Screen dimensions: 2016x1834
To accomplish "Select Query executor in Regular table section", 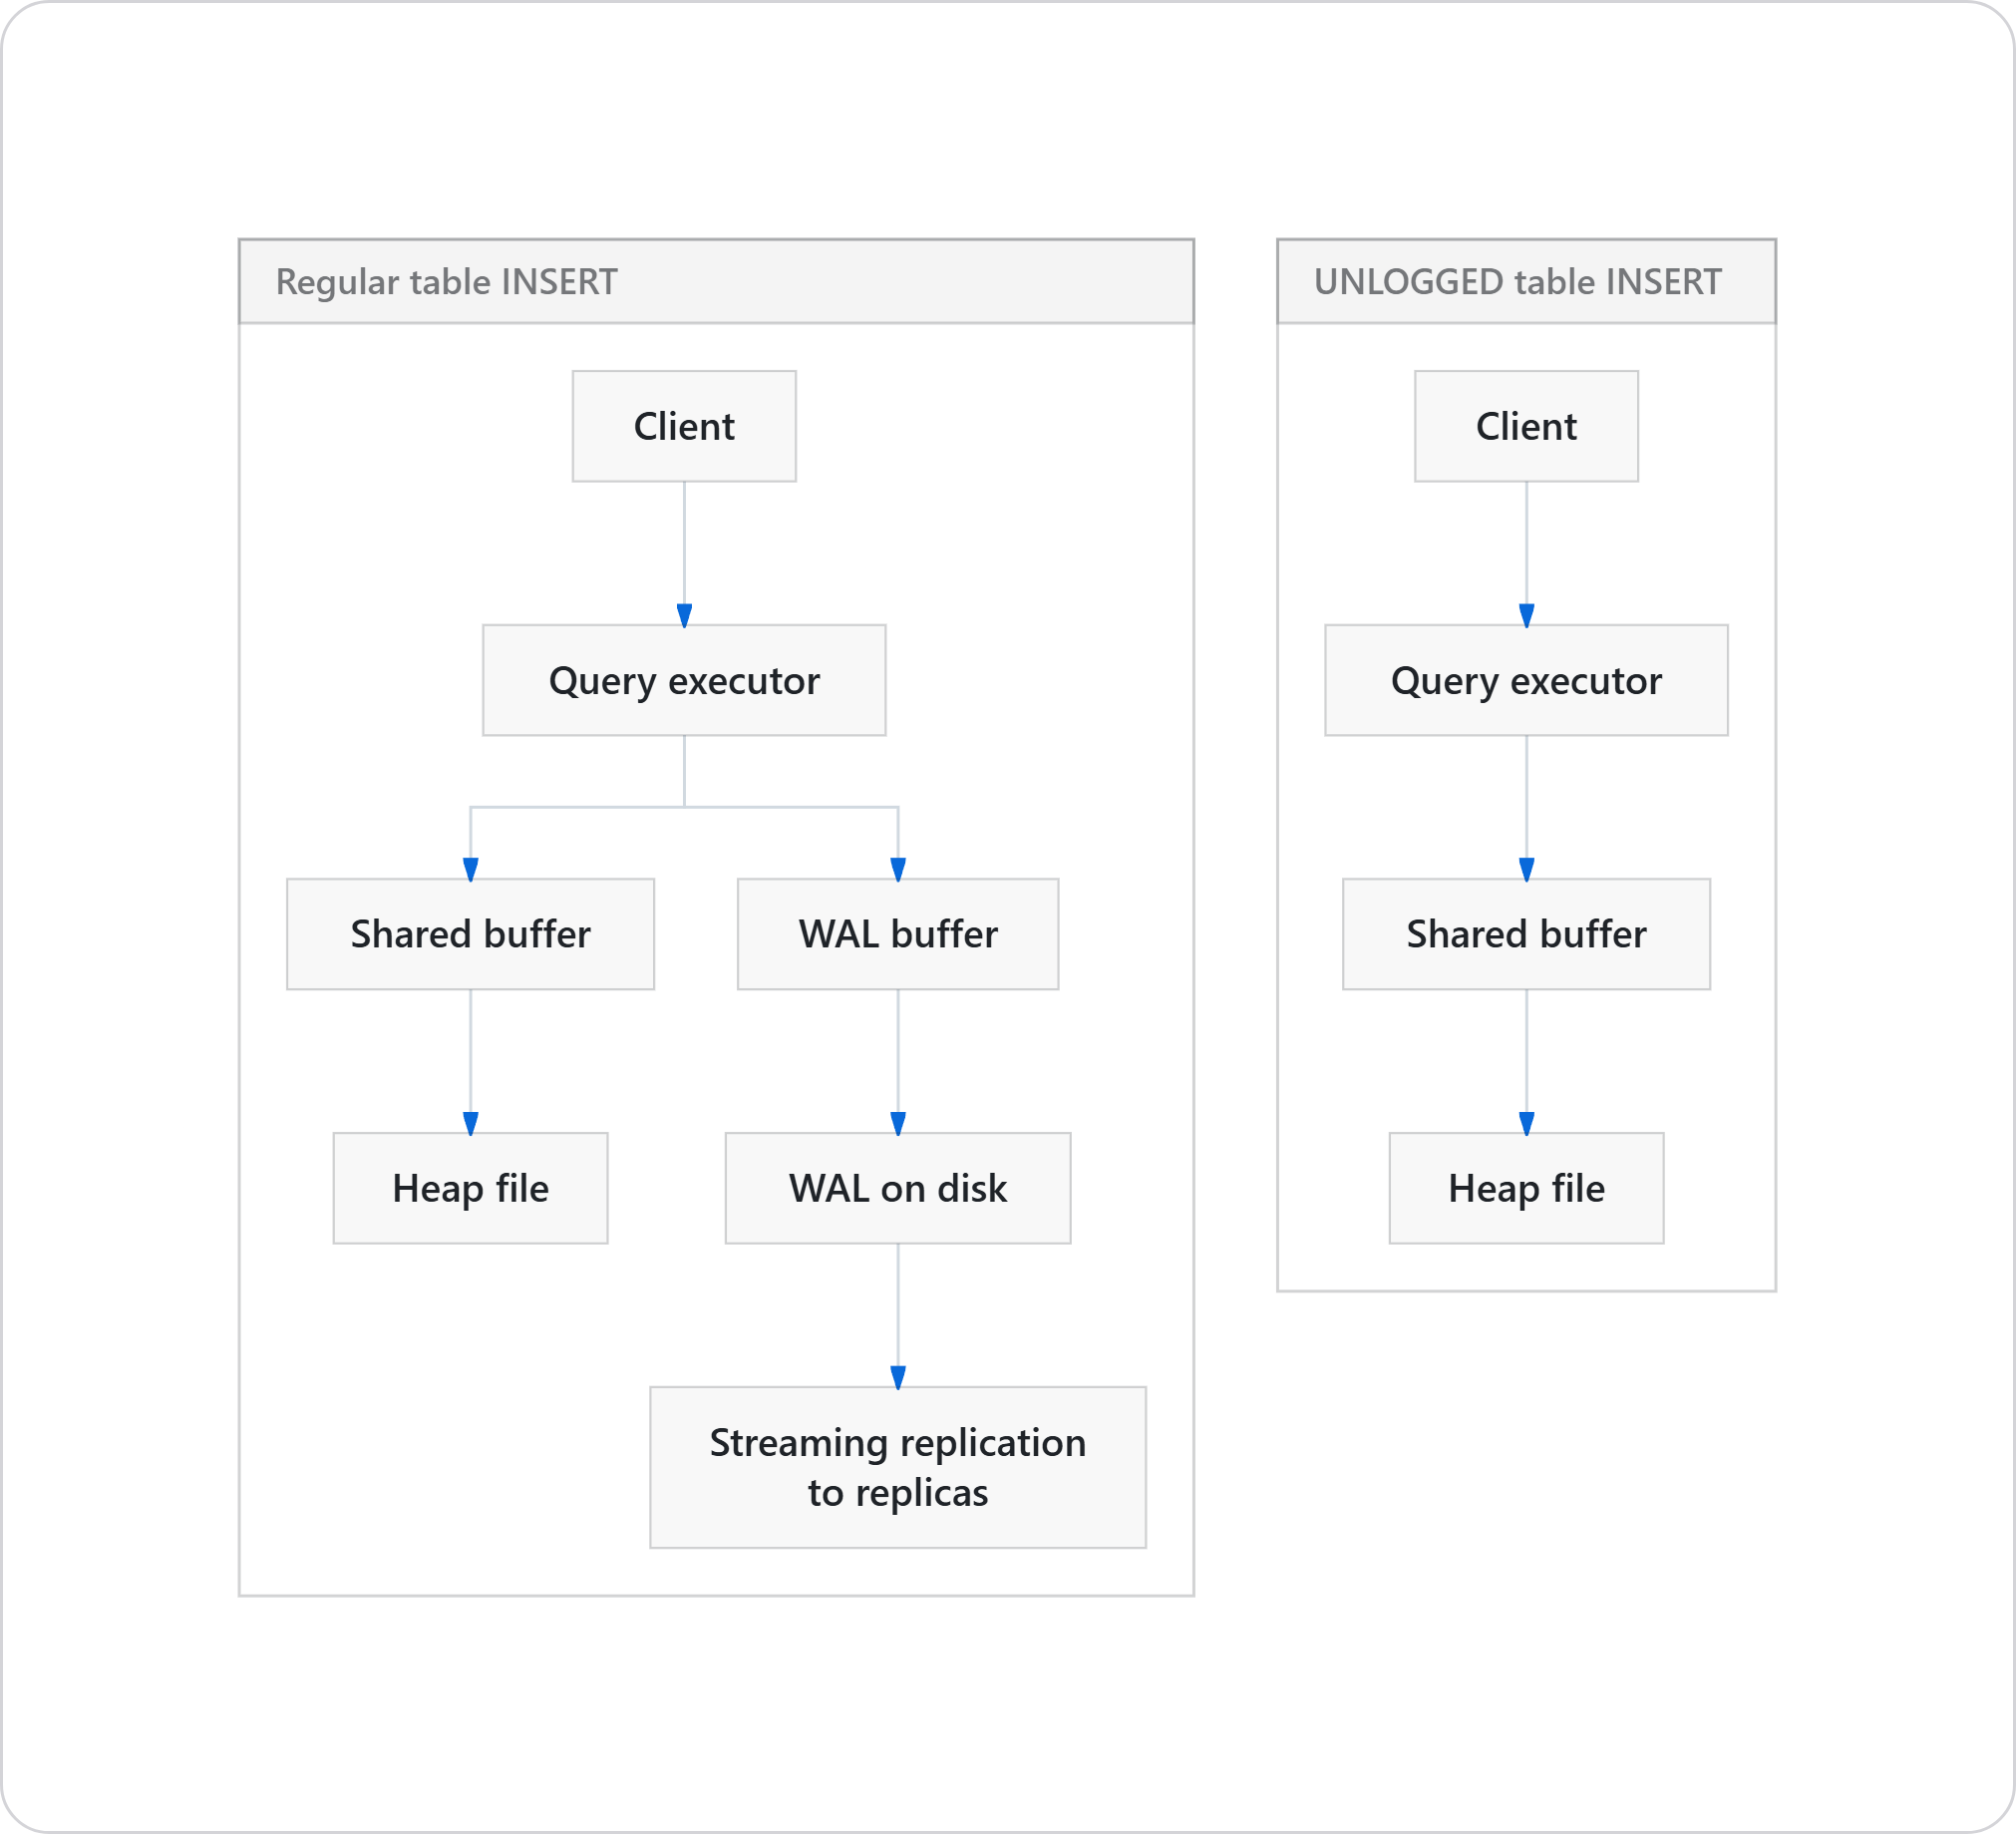I will pos(684,680).
